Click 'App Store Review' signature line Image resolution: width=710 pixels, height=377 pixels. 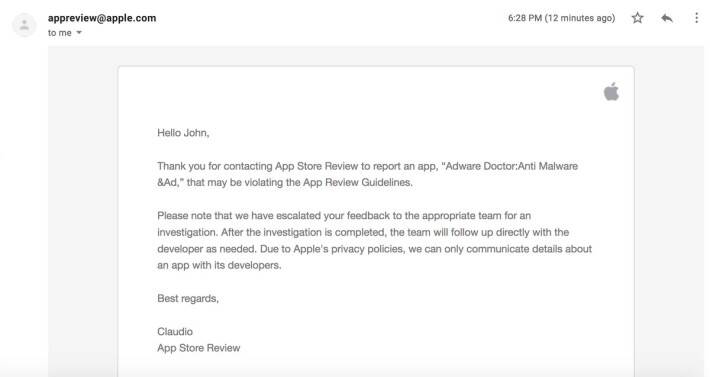point(199,348)
